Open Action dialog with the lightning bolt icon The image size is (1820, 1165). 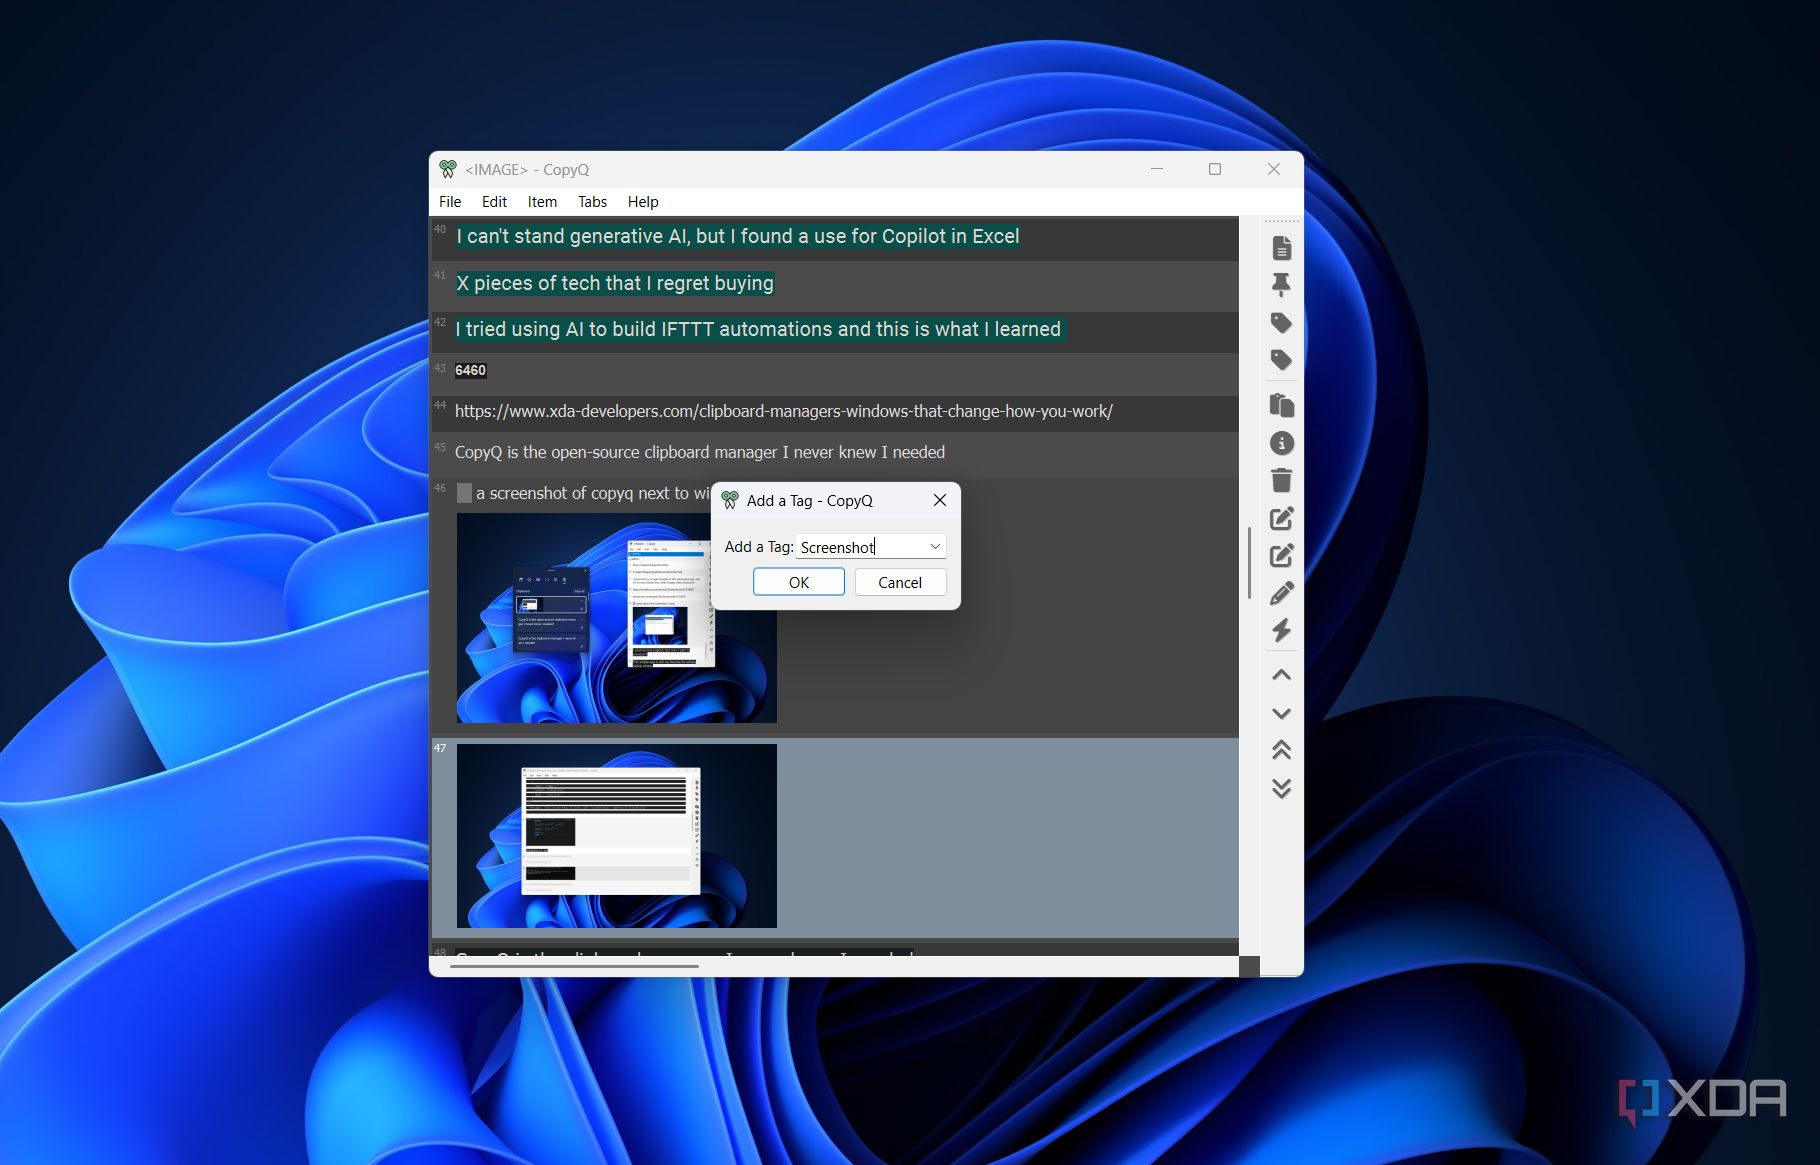click(1281, 630)
